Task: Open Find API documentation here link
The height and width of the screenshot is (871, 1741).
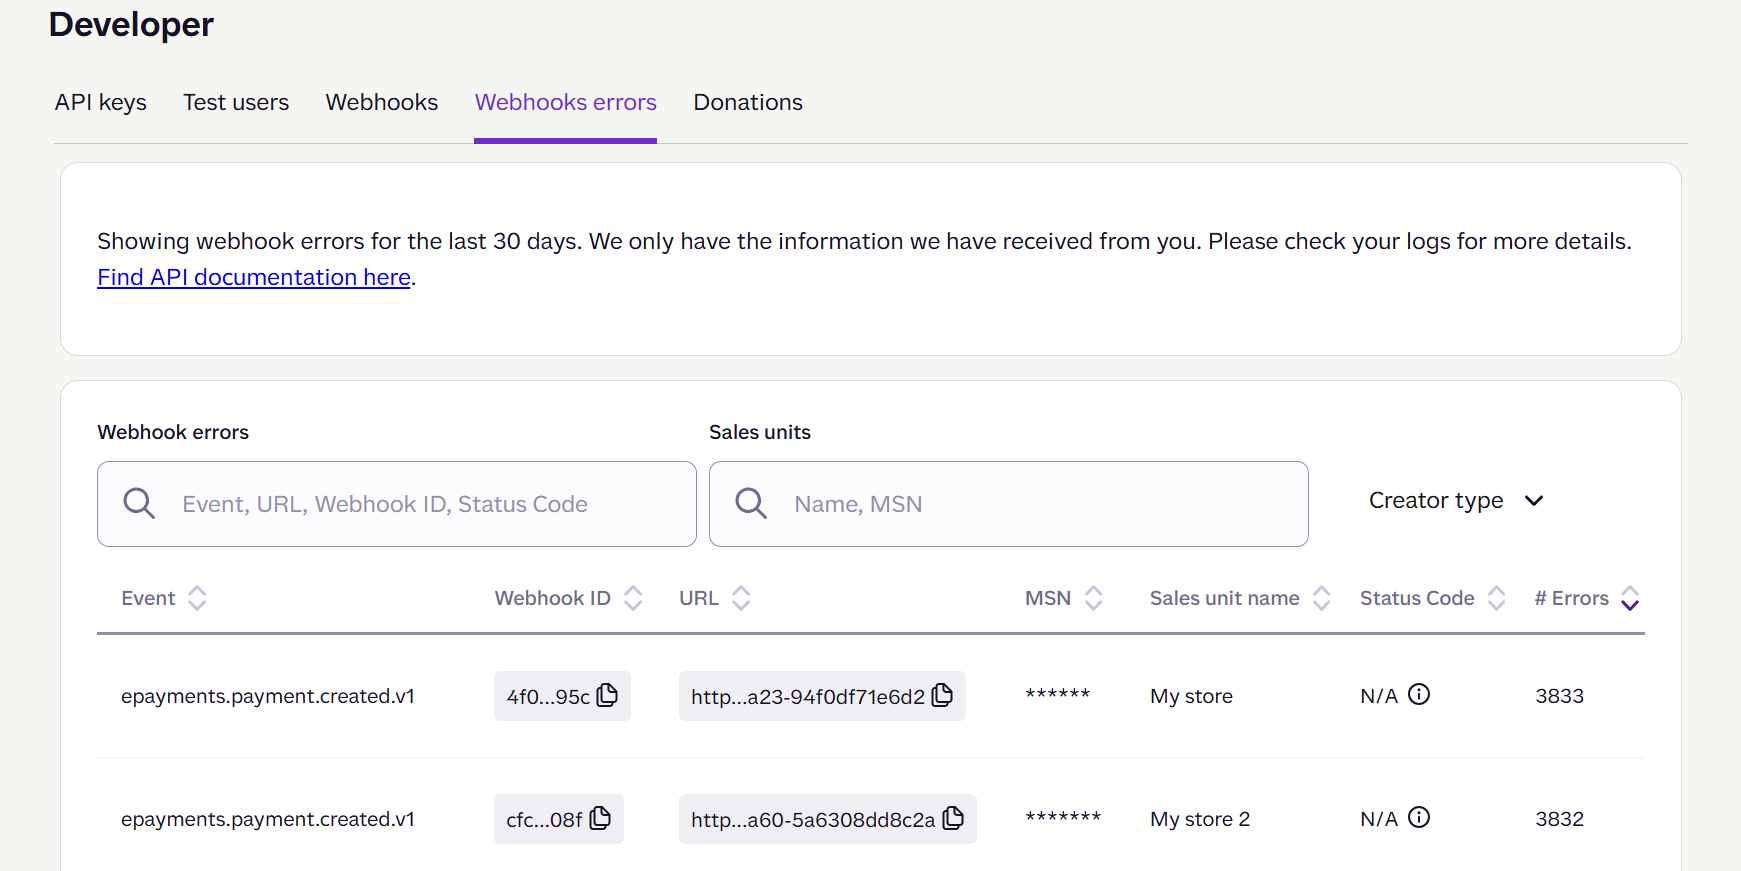Action: (x=254, y=277)
